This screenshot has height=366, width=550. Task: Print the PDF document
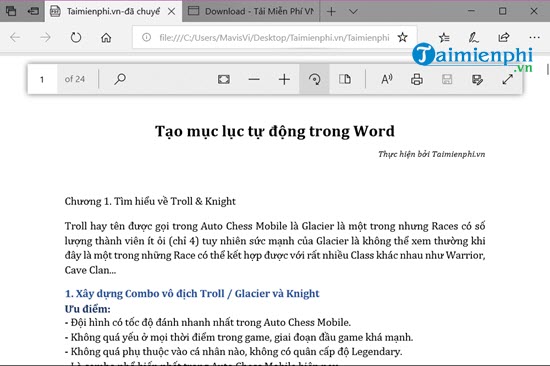coord(417,79)
